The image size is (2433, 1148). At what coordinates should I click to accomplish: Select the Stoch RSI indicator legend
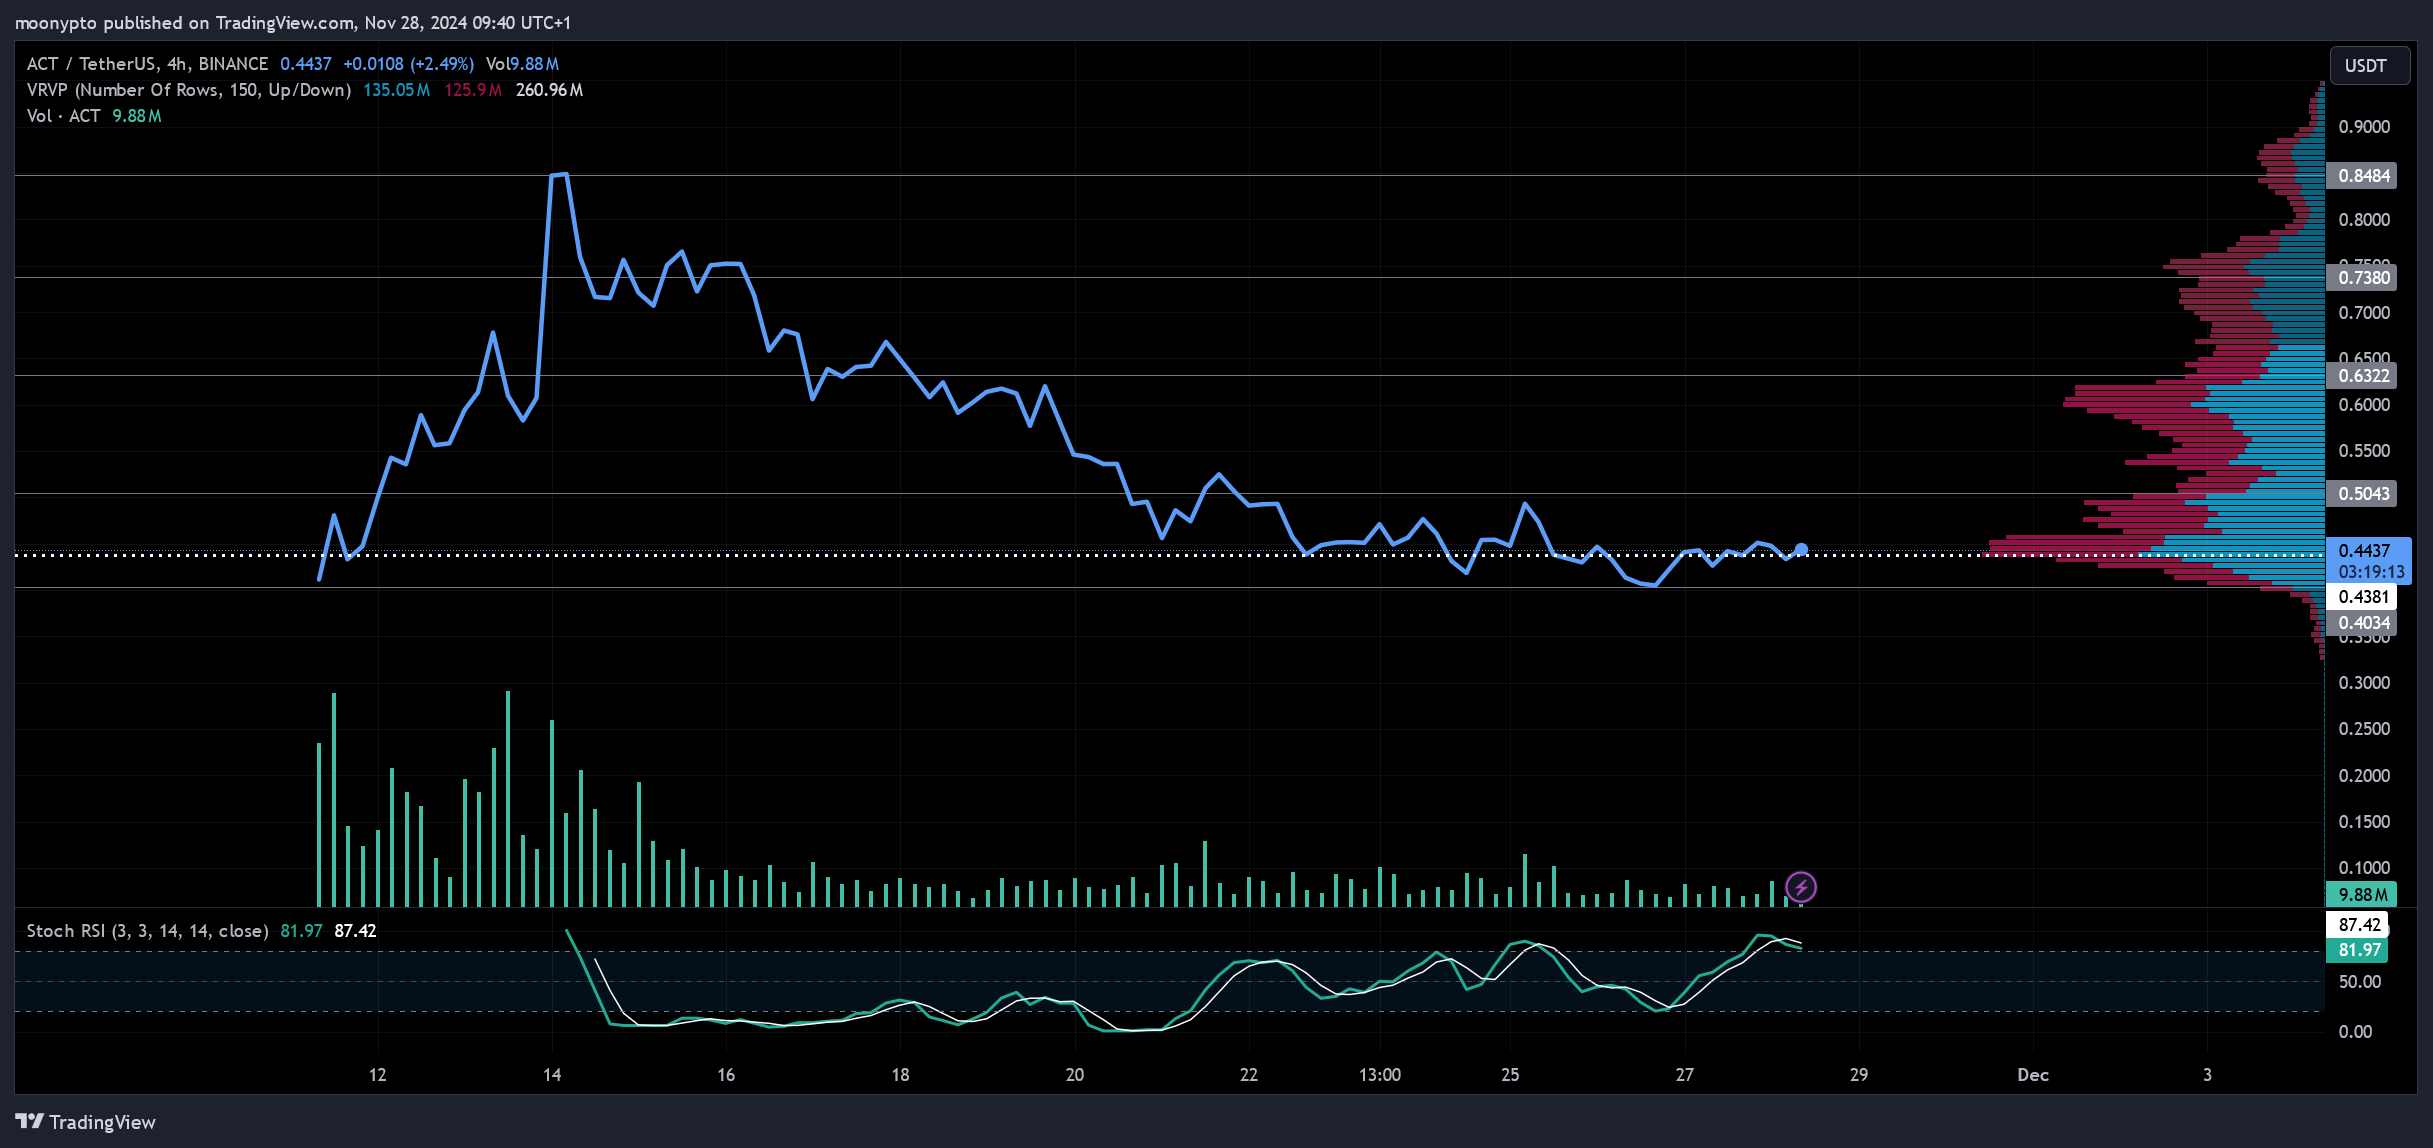point(147,931)
